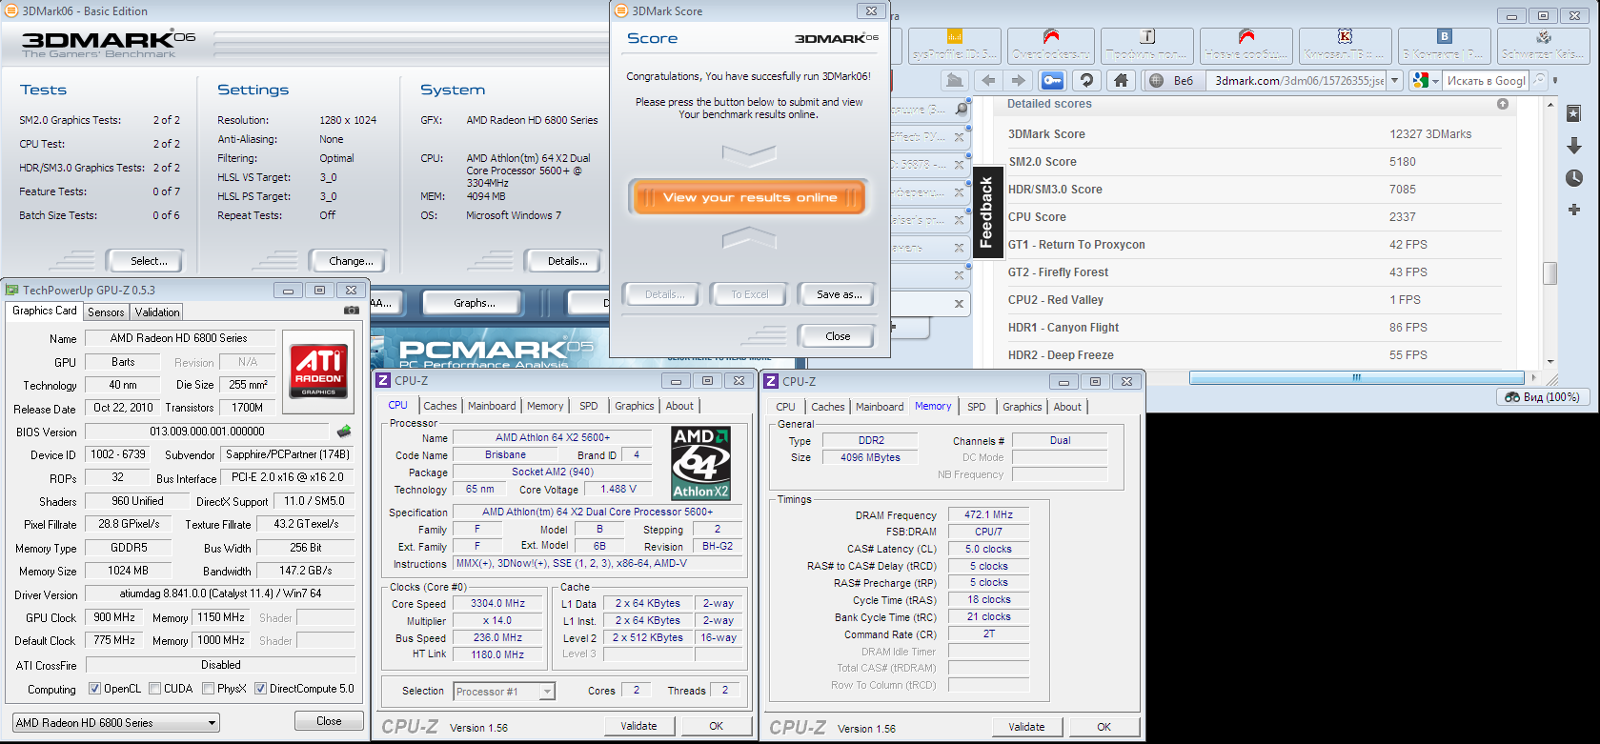This screenshot has height=744, width=1600.
Task: Switch to Caches tab in left CPU-Z
Action: (x=440, y=405)
